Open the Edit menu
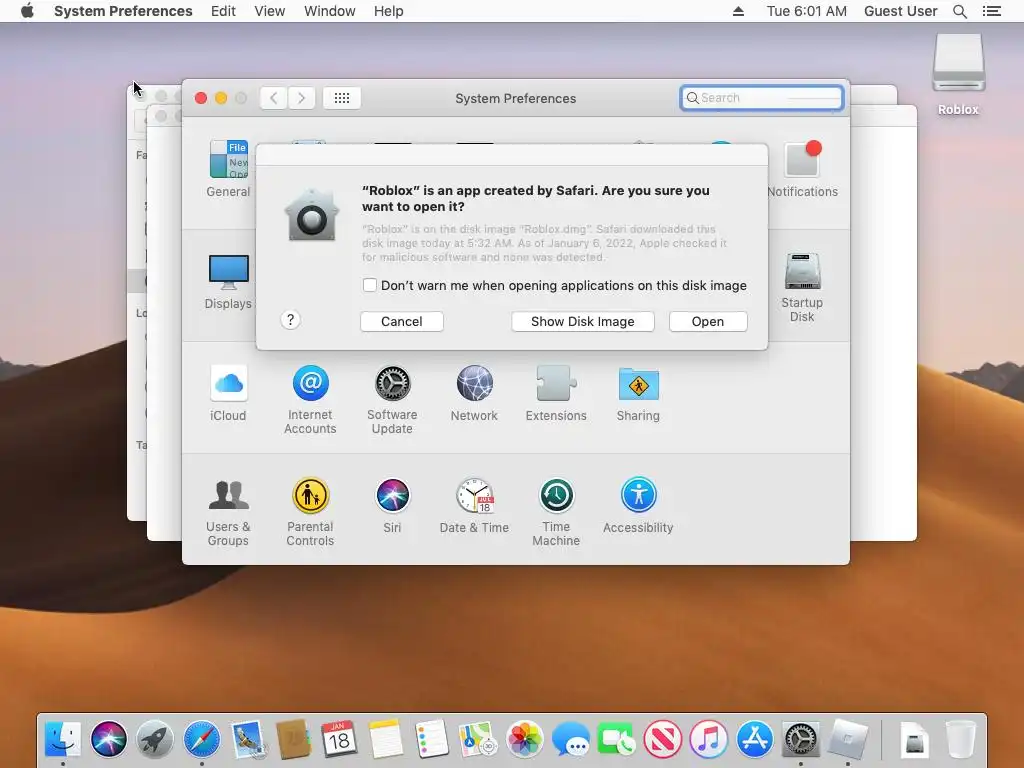The image size is (1024, 768). 223,11
